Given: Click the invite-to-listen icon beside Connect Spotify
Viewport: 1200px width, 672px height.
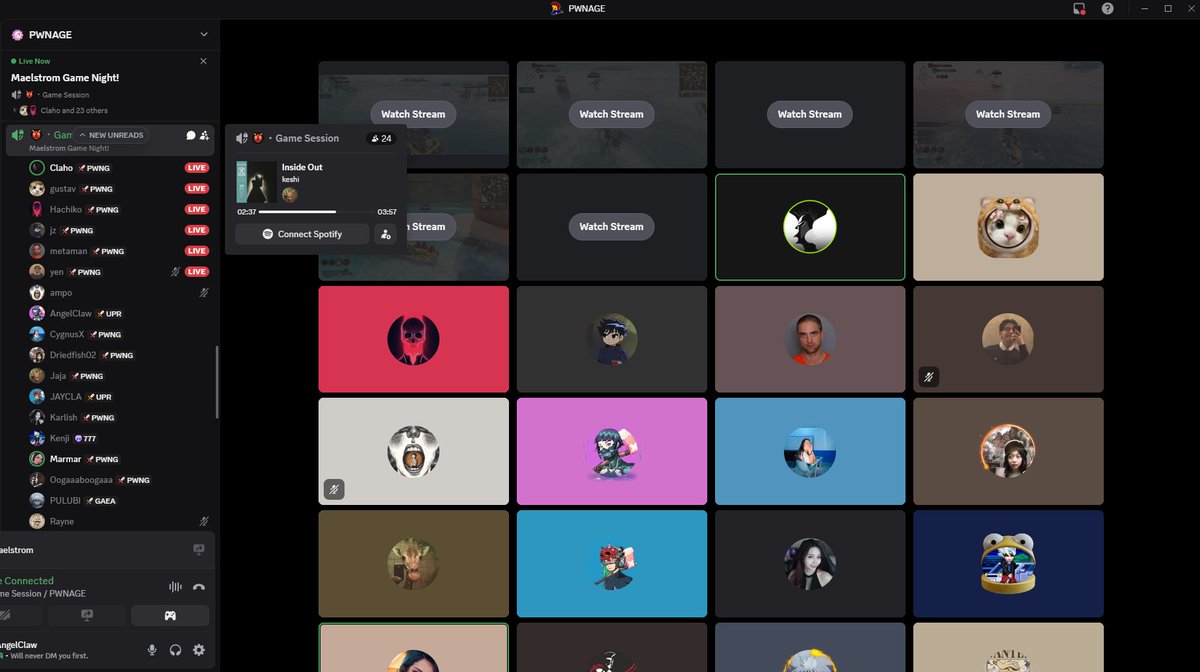Looking at the screenshot, I should [385, 234].
